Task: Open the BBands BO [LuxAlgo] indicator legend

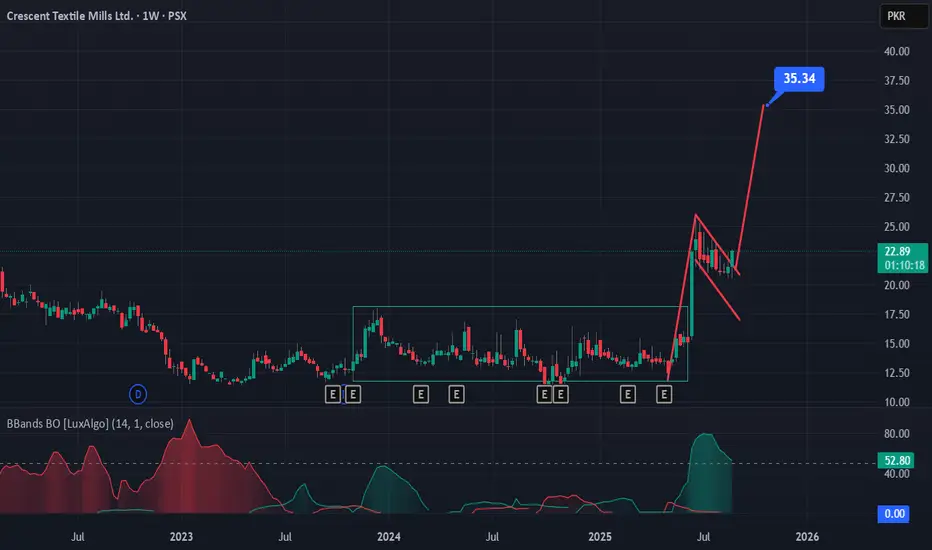Action: pyautogui.click(x=90, y=424)
